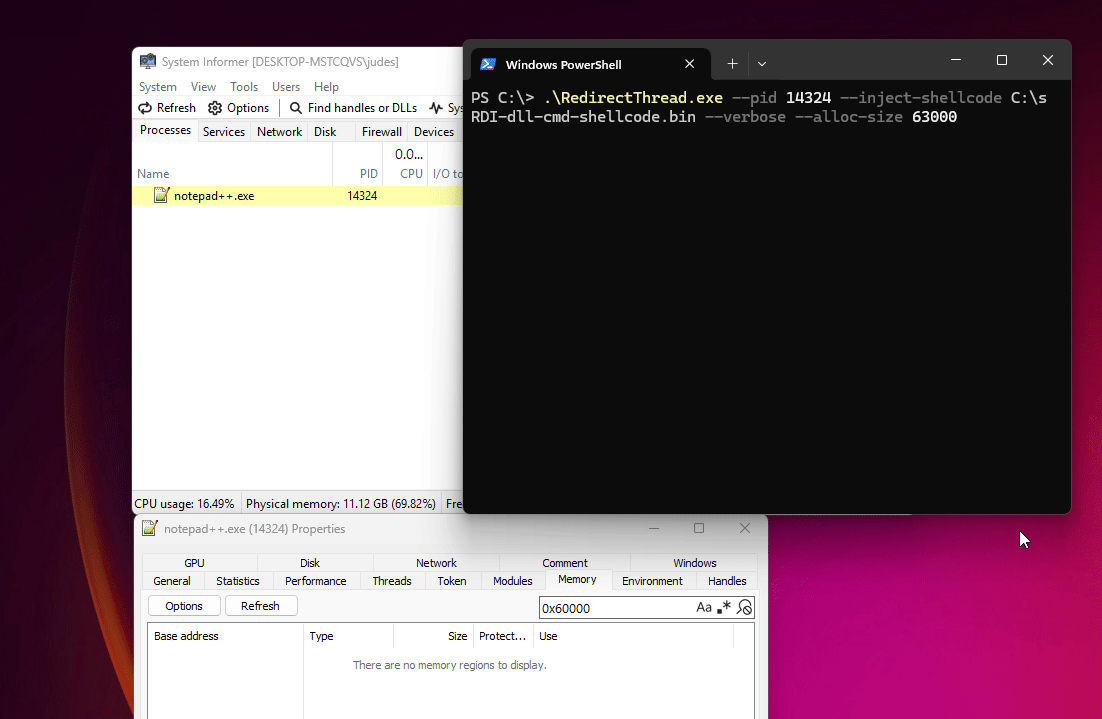Close the Windows PowerShell tab

click(689, 64)
